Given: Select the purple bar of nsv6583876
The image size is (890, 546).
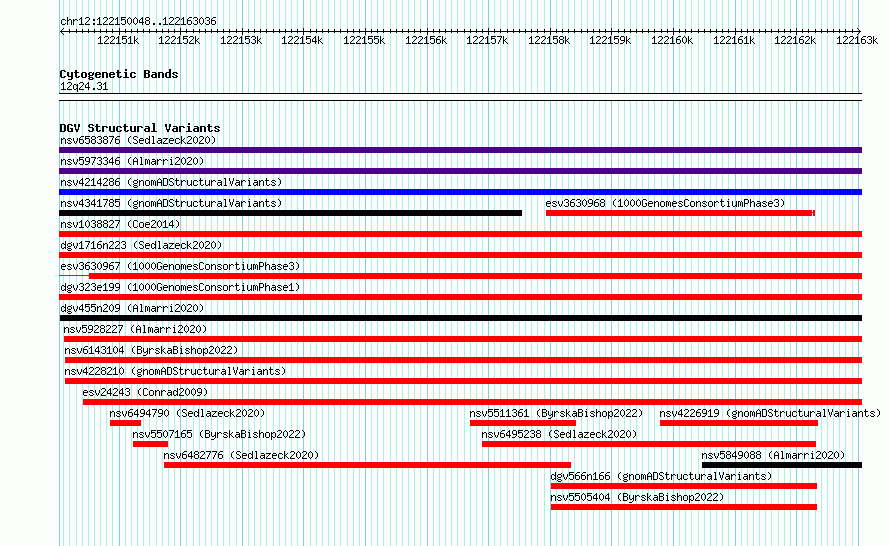Looking at the screenshot, I should click(460, 150).
